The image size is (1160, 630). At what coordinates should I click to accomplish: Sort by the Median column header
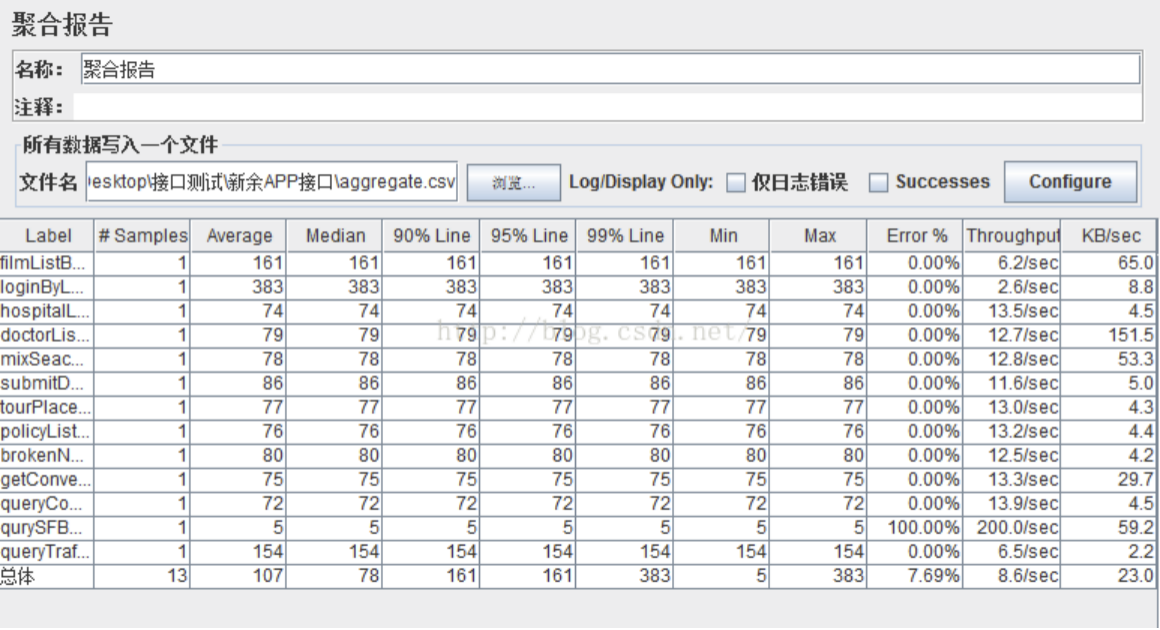click(334, 236)
